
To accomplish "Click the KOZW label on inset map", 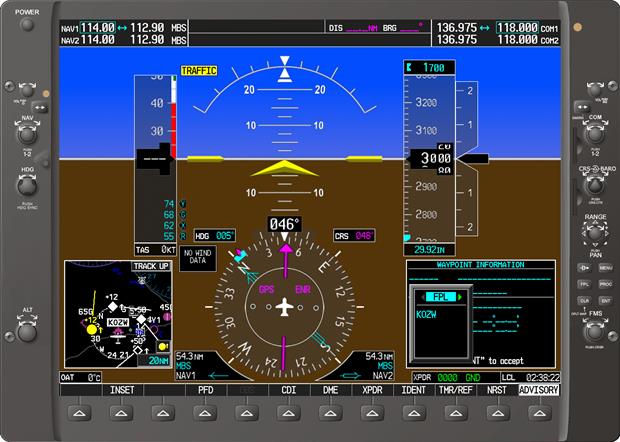I will (118, 322).
